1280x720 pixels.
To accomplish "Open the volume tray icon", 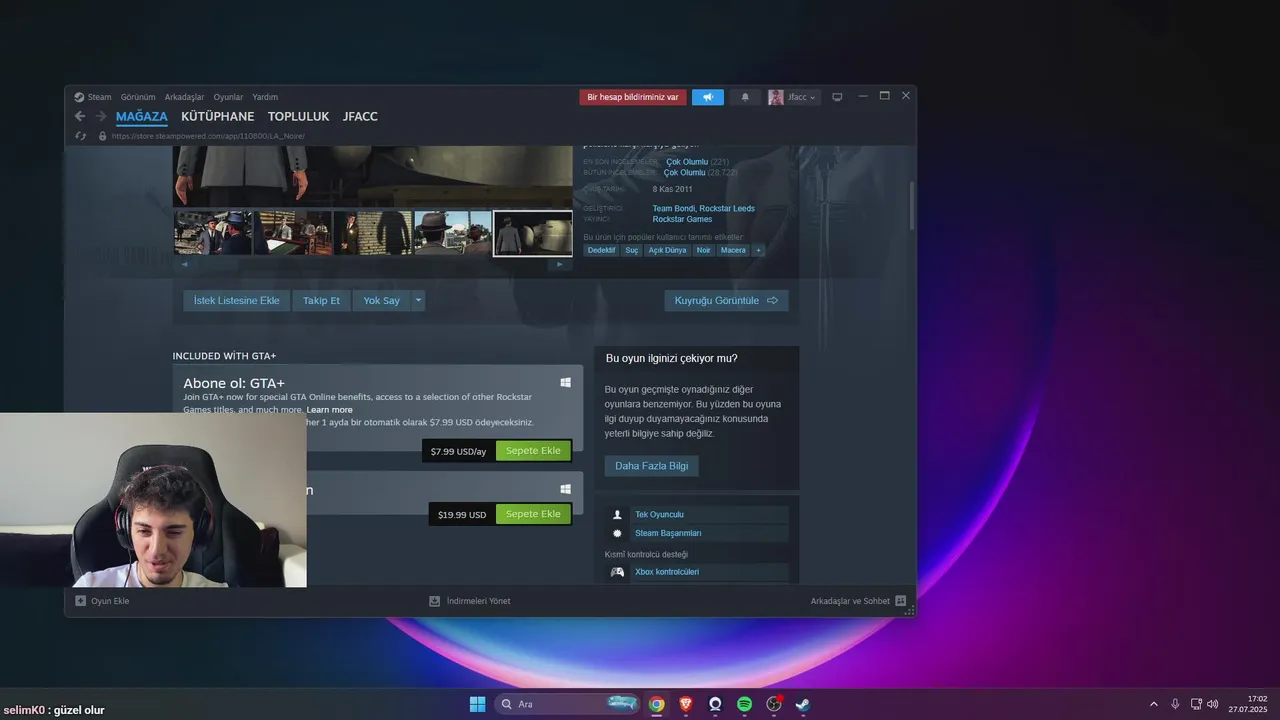I will point(1213,704).
